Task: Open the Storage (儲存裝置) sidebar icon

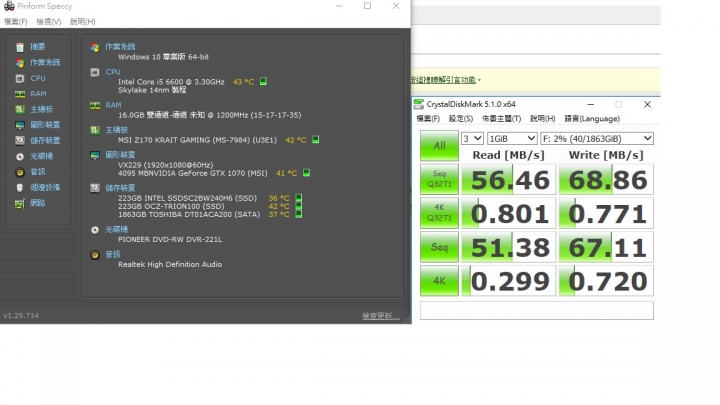Action: pyautogui.click(x=20, y=141)
